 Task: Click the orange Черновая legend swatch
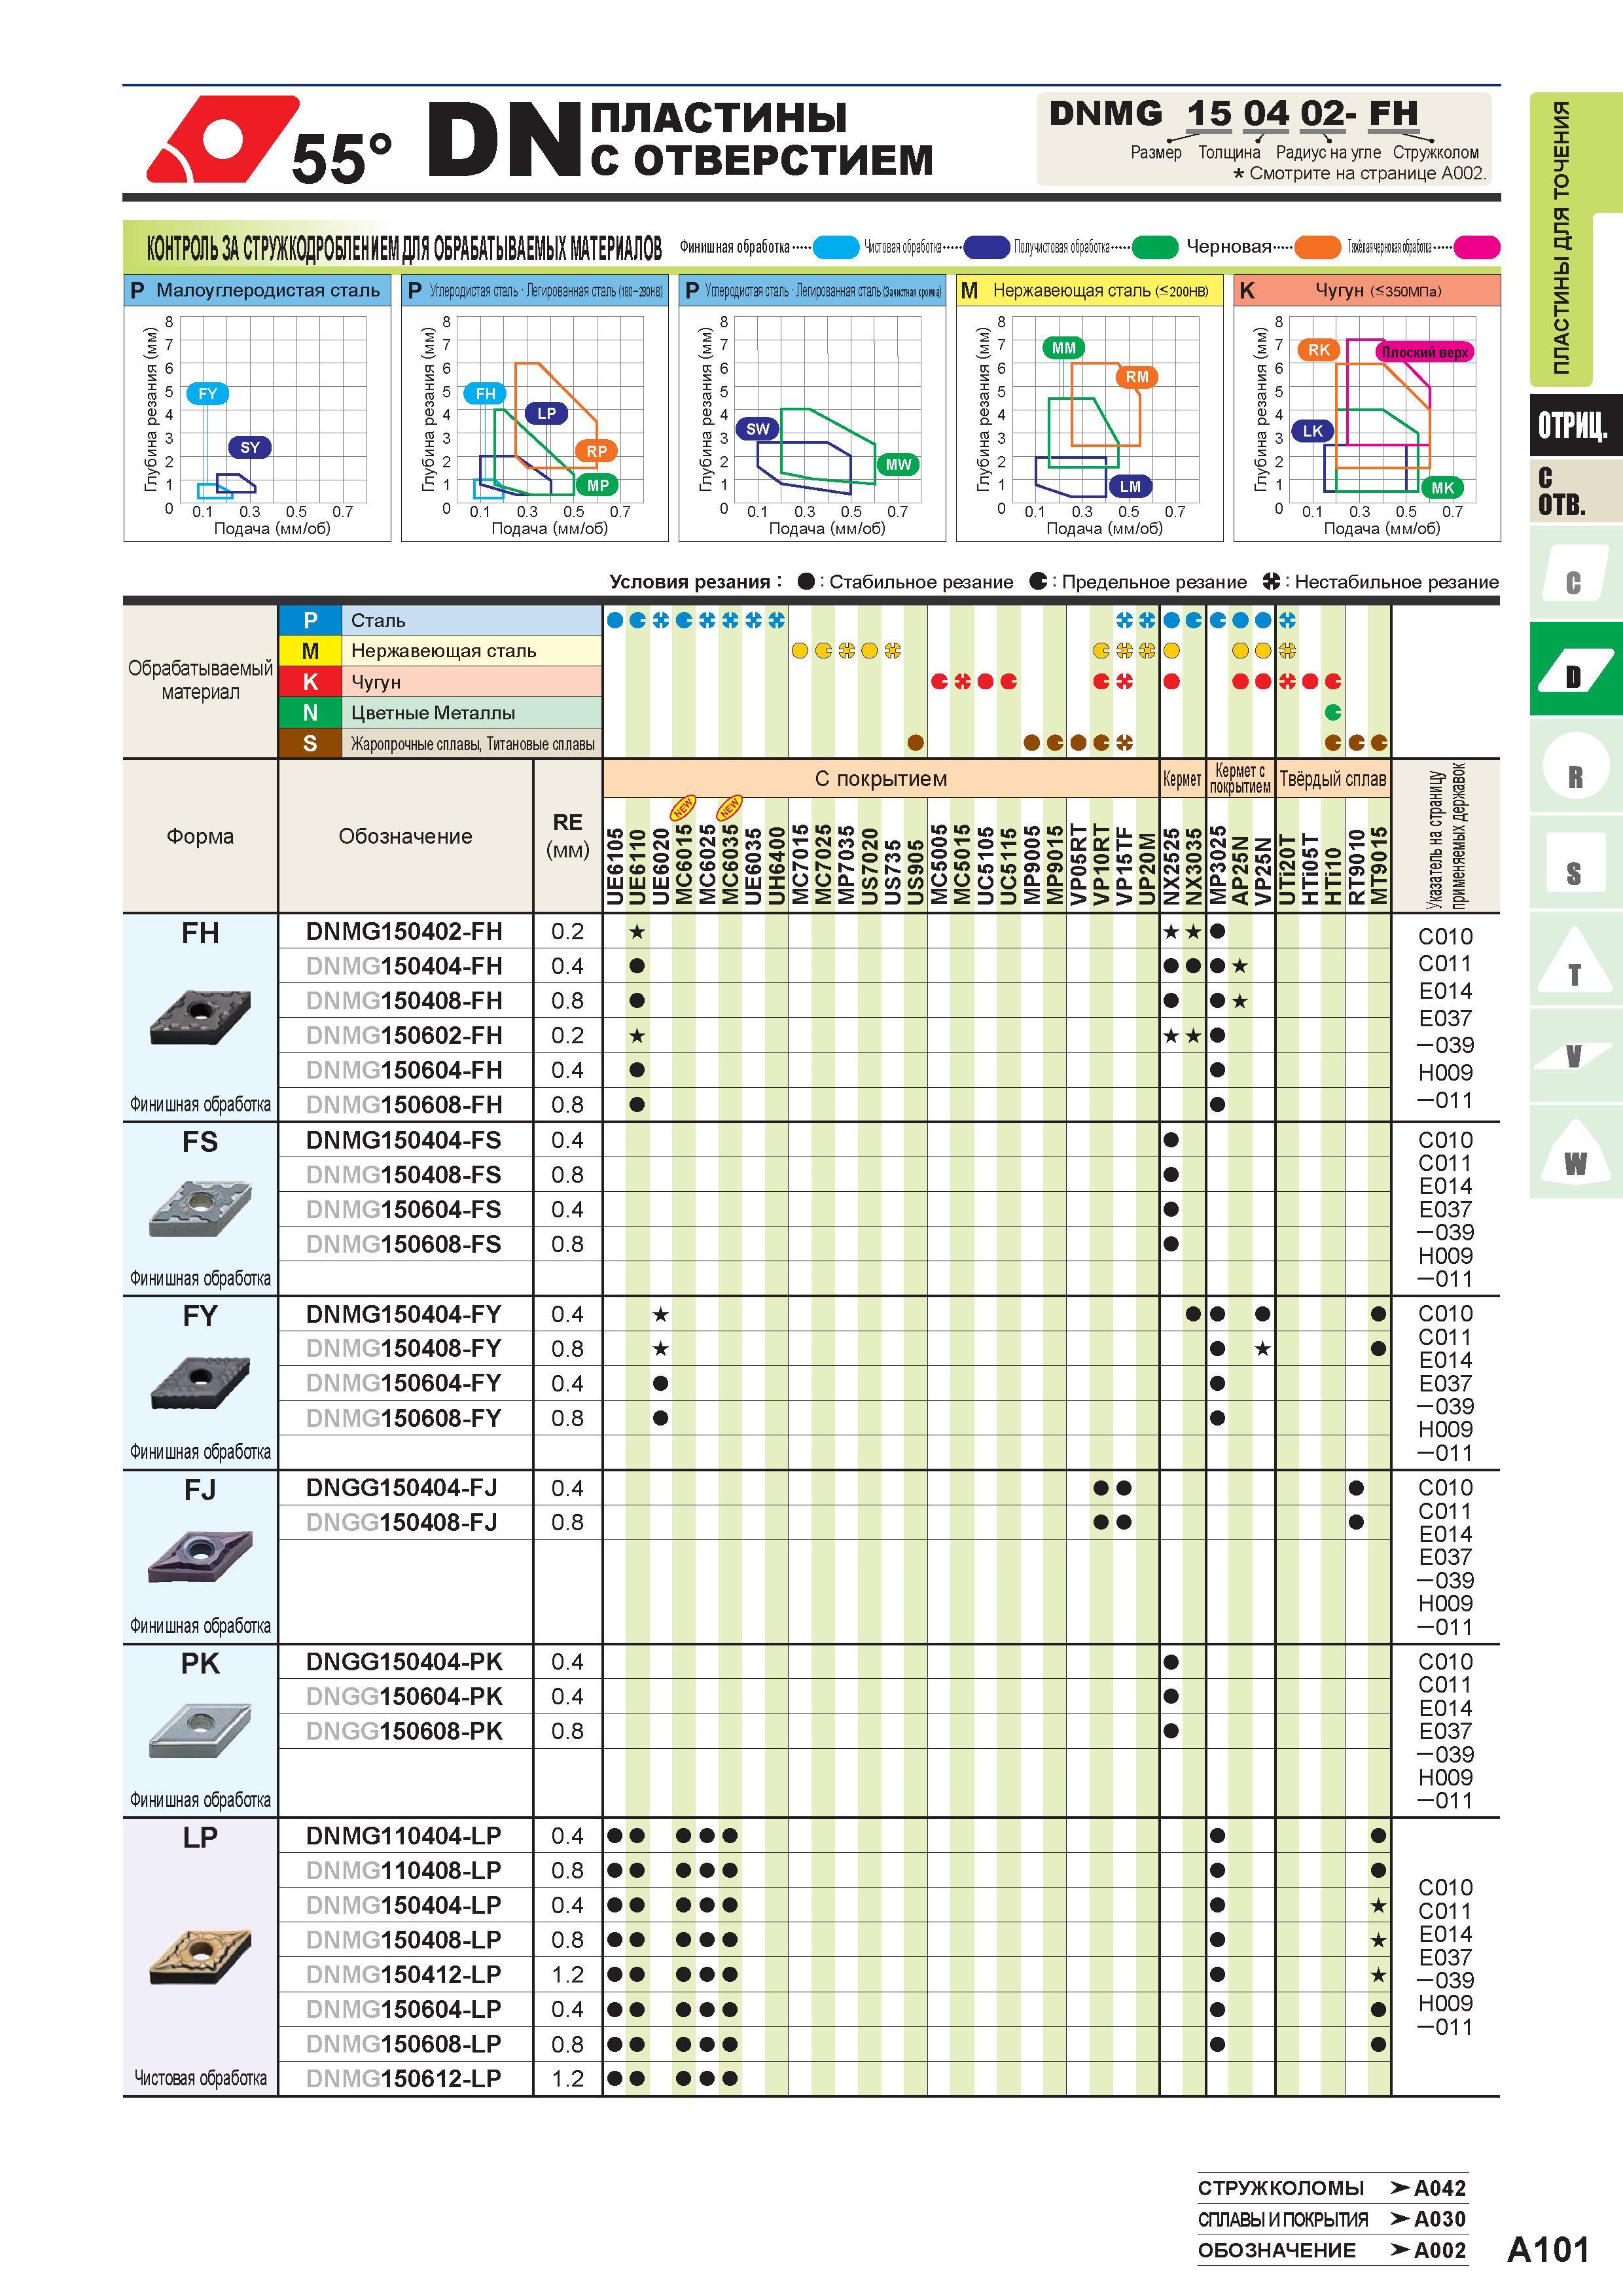coord(1317,247)
